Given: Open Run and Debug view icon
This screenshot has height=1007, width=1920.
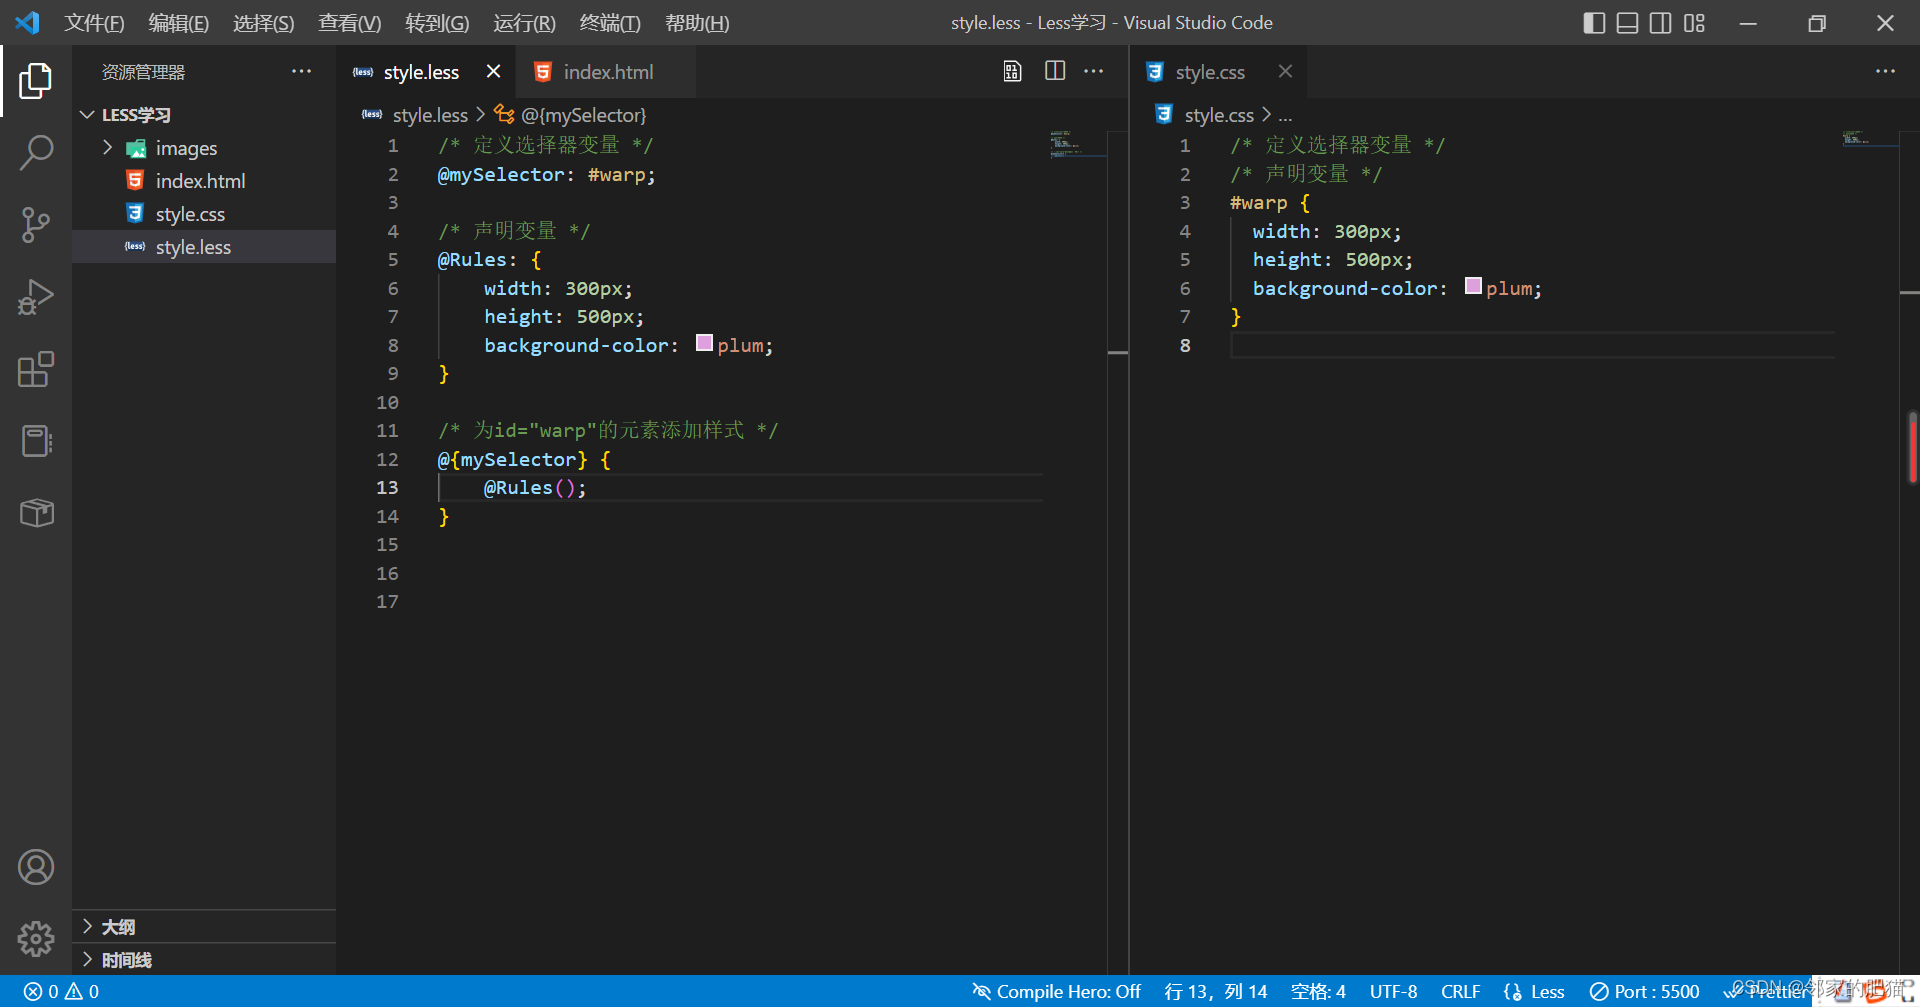Looking at the screenshot, I should (x=36, y=297).
